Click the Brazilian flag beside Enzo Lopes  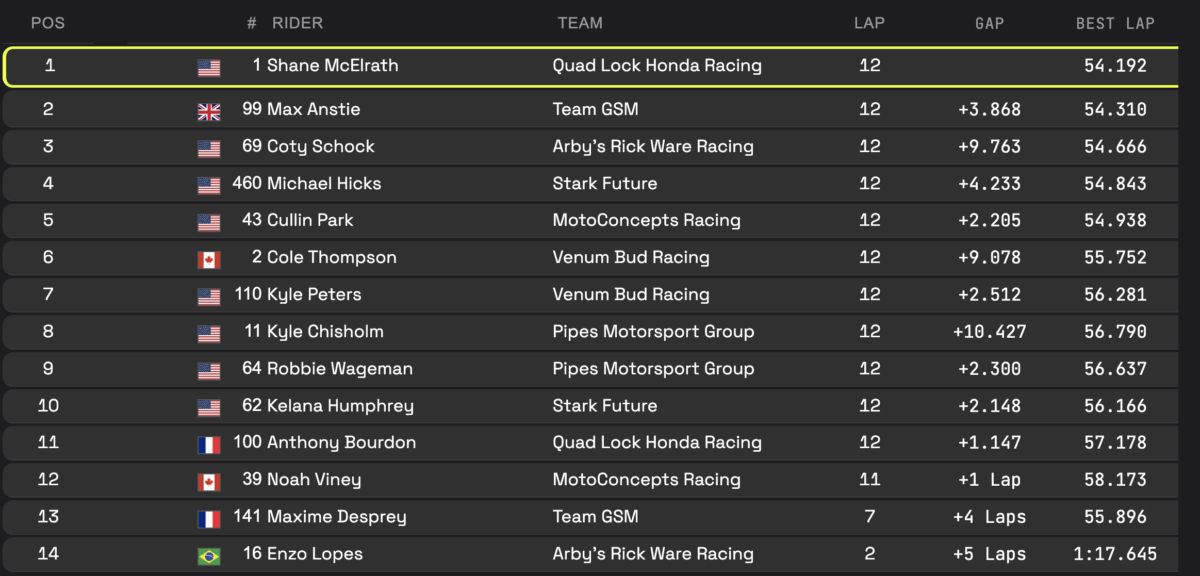(209, 556)
